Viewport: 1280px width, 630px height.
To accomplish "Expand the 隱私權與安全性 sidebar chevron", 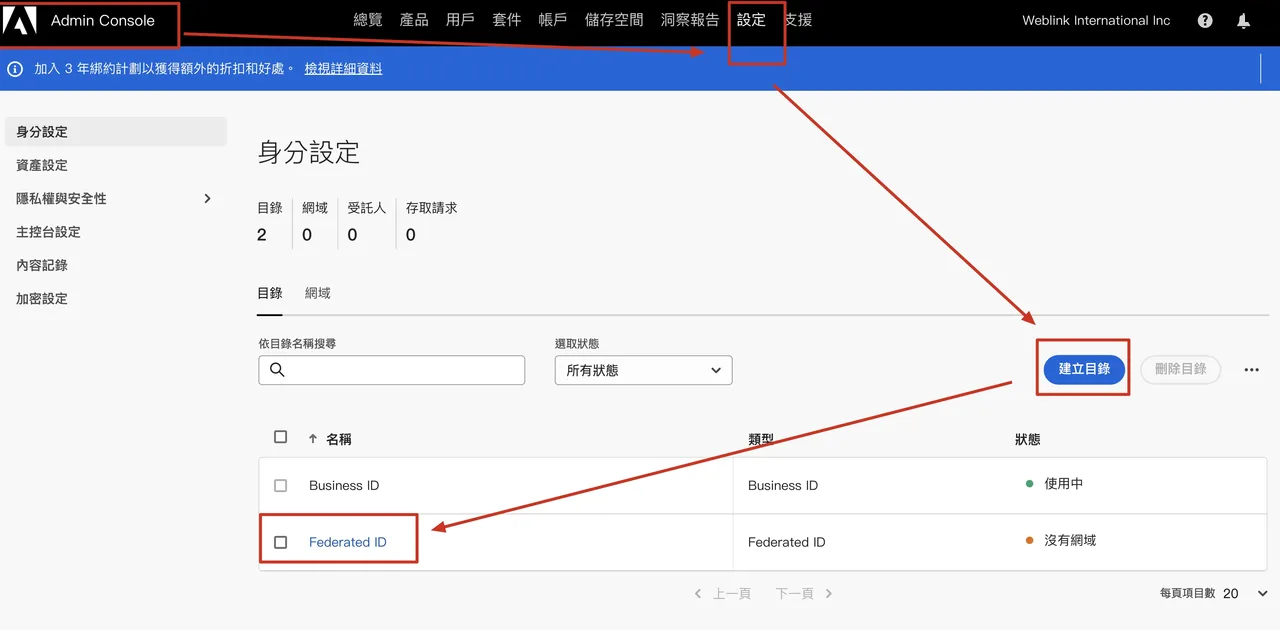I will [x=208, y=198].
